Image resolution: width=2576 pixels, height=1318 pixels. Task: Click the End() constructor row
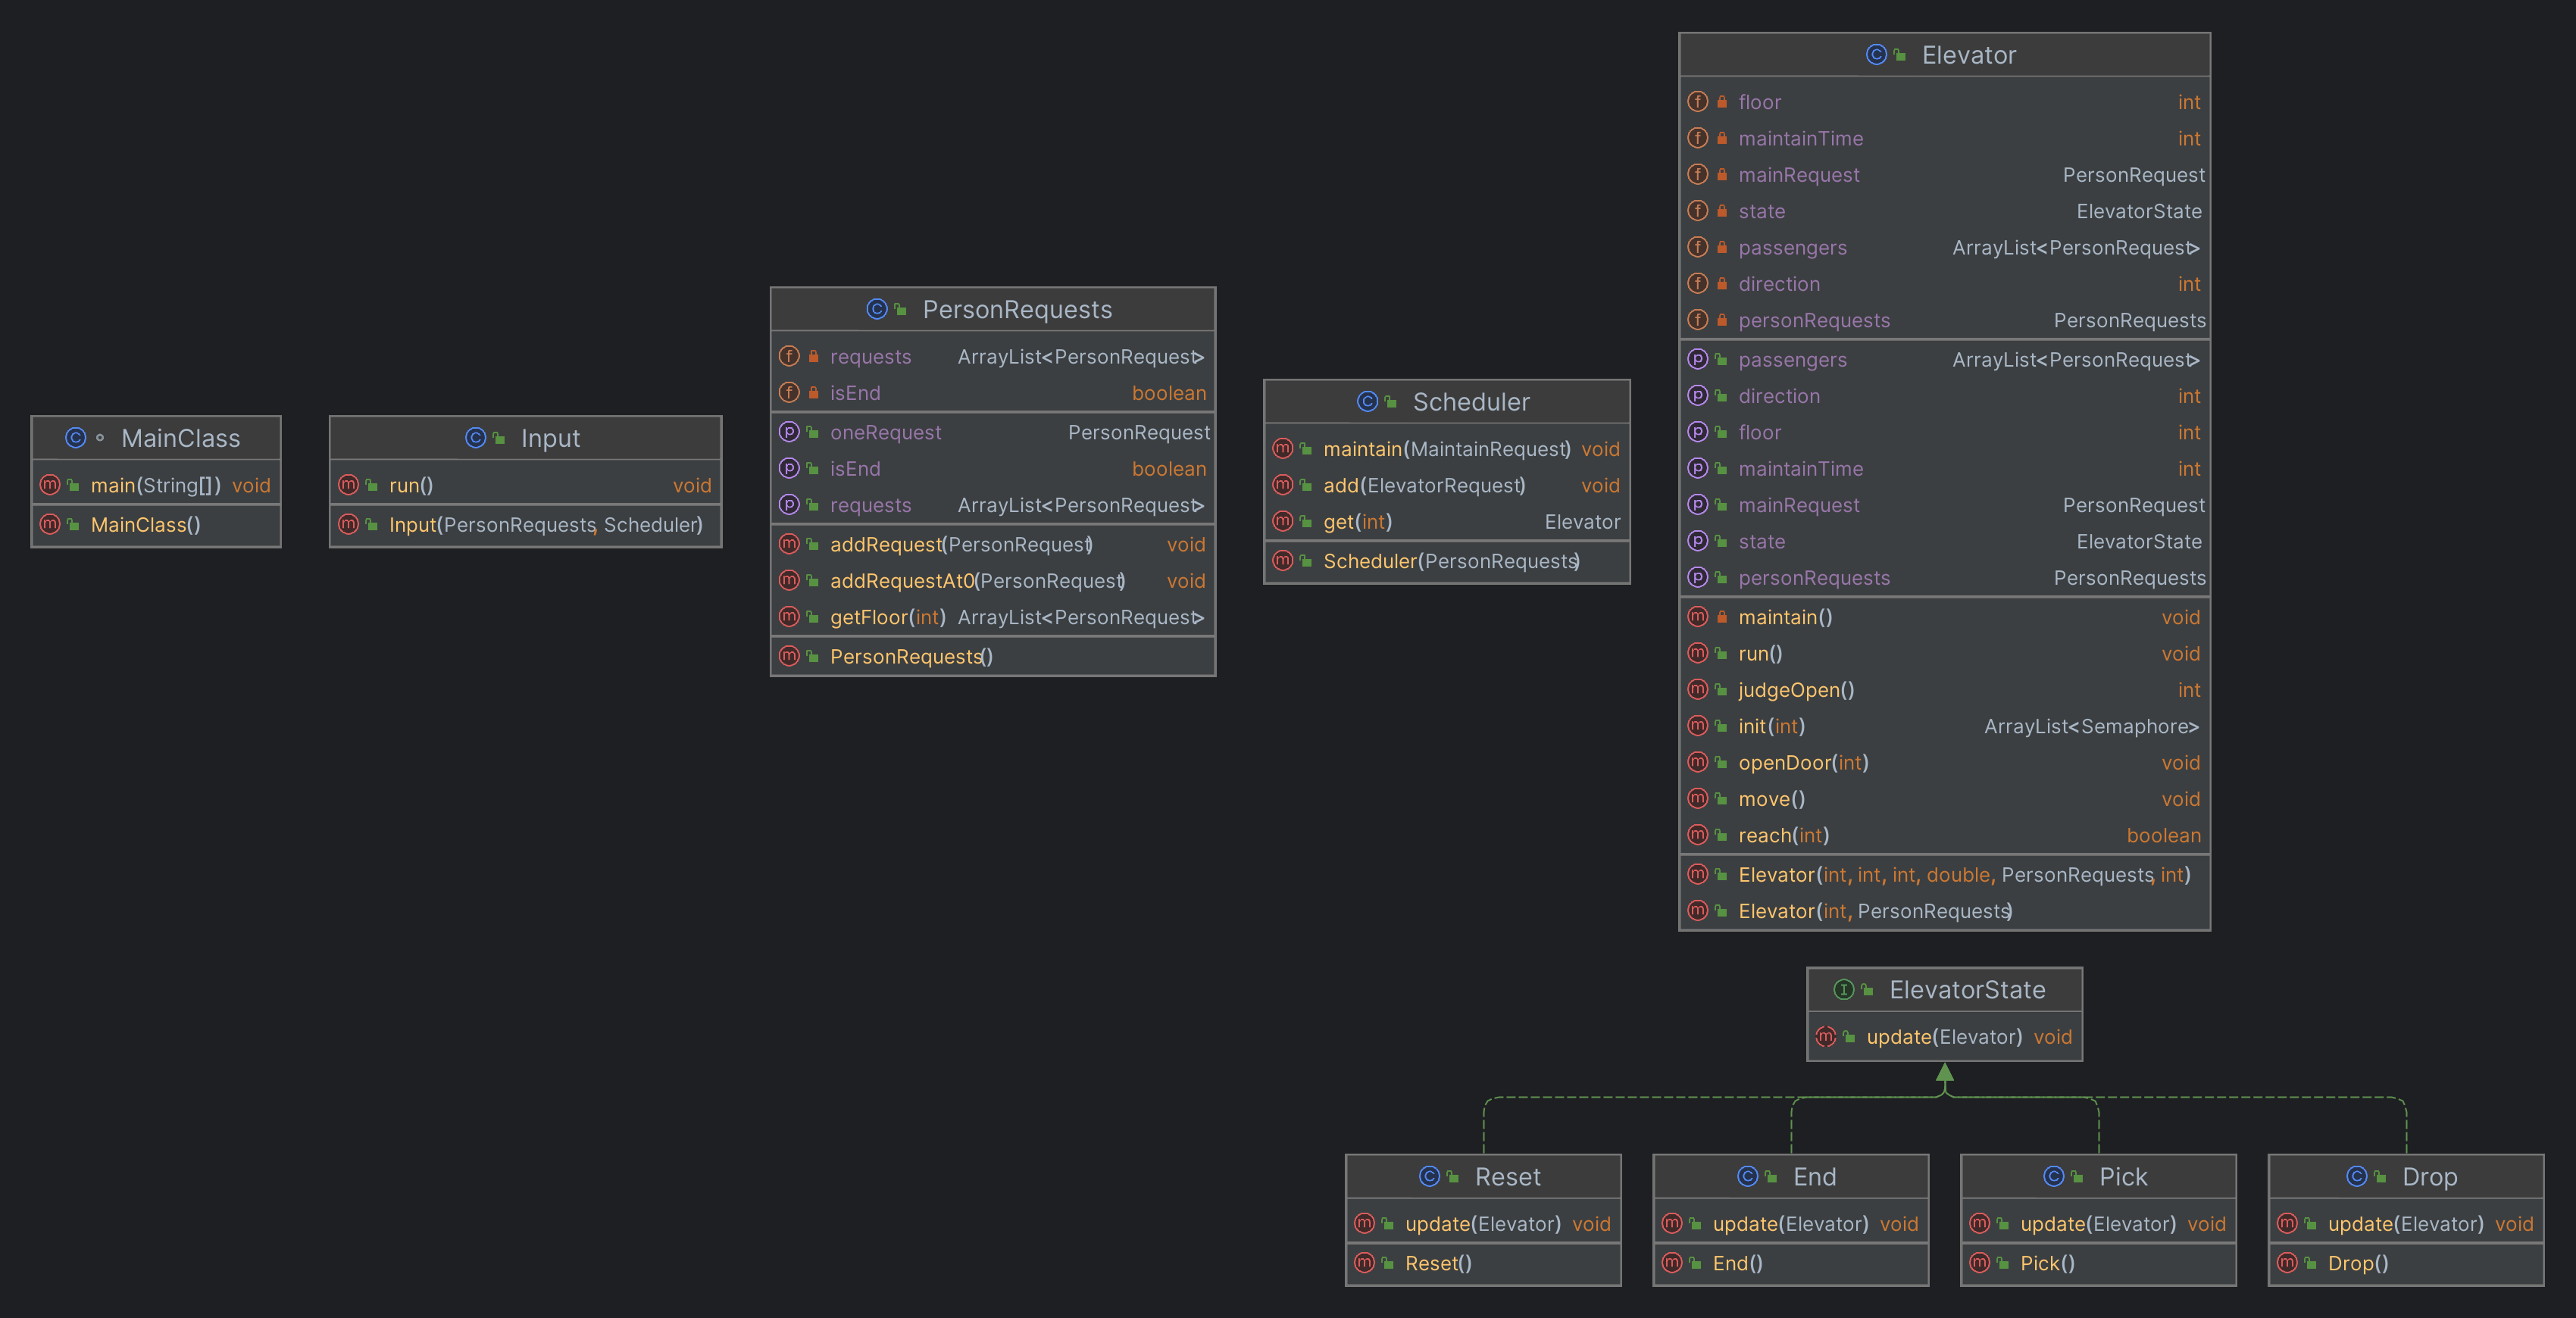pos(1737,1263)
